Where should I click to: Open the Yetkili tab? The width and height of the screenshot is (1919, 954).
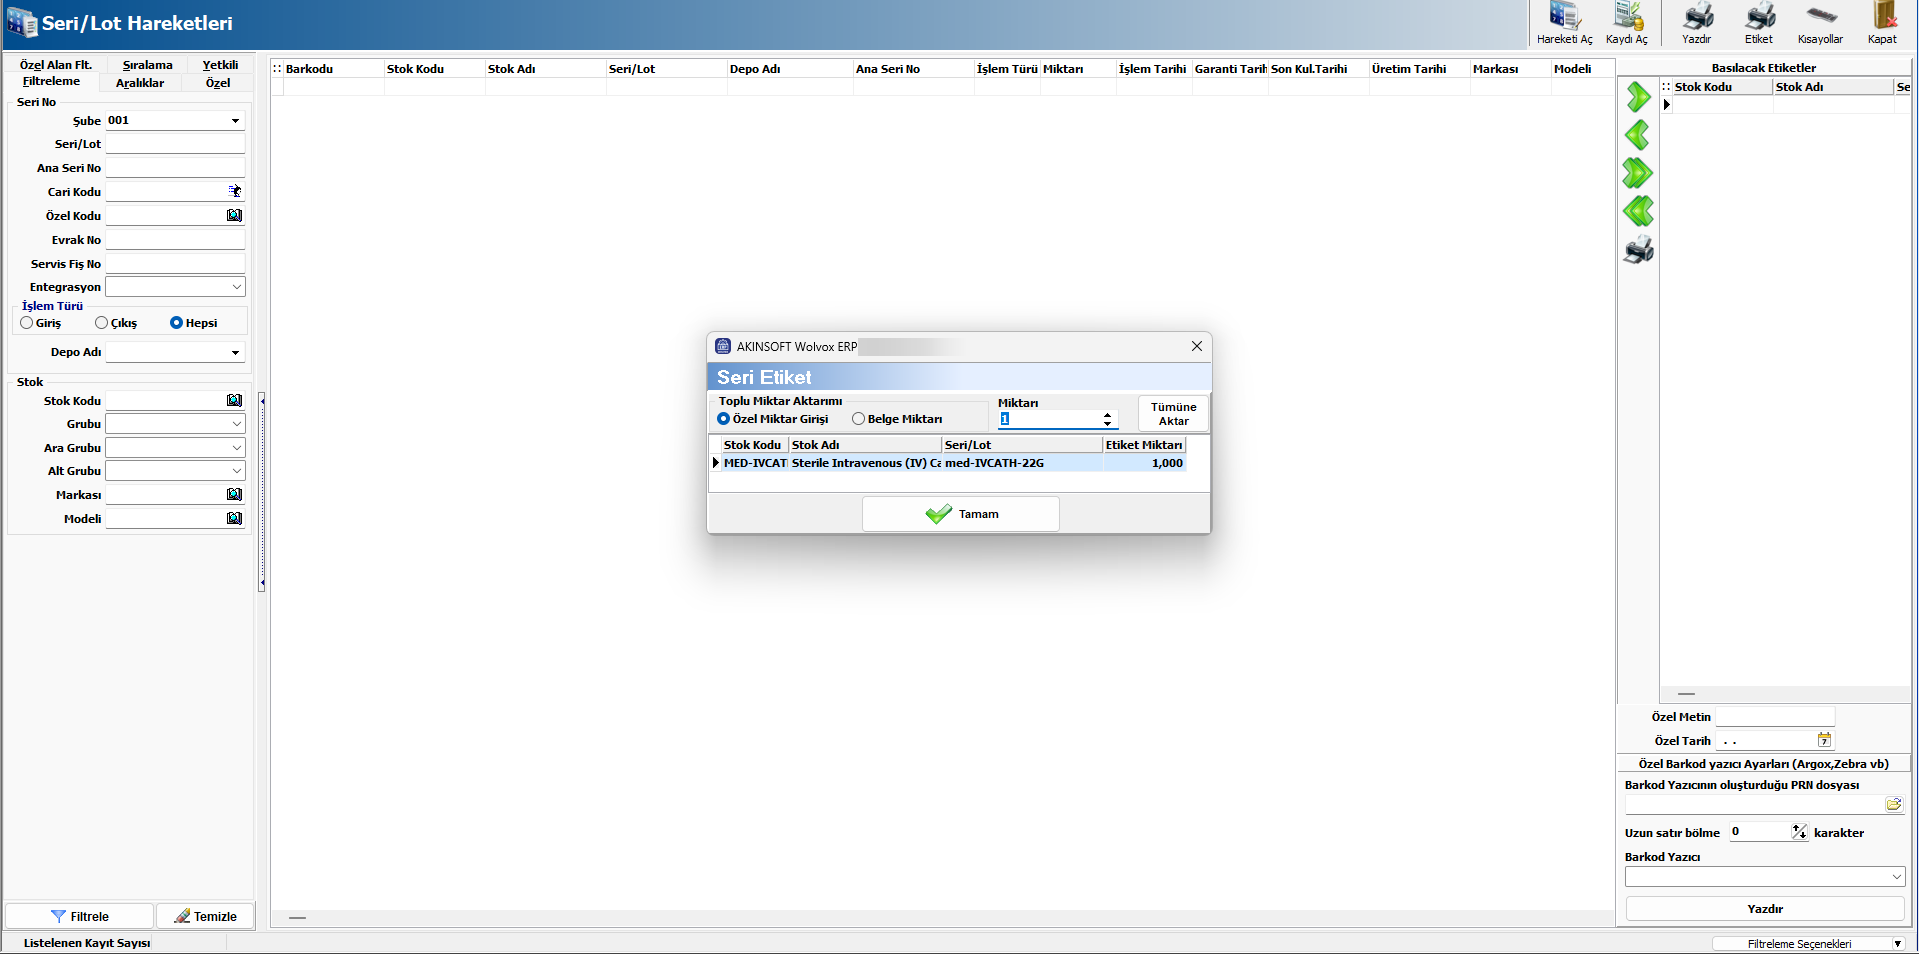220,65
